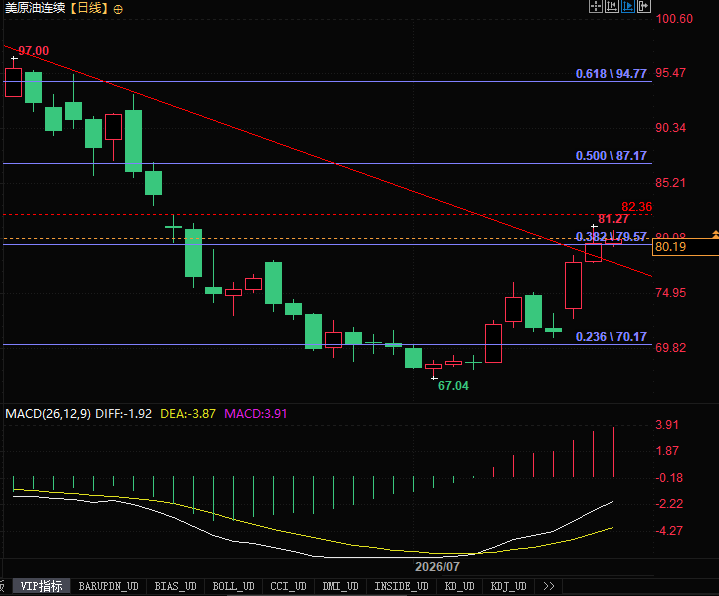719x596 pixels.
Task: Click the 100.60 price axis value
Action: (x=674, y=19)
